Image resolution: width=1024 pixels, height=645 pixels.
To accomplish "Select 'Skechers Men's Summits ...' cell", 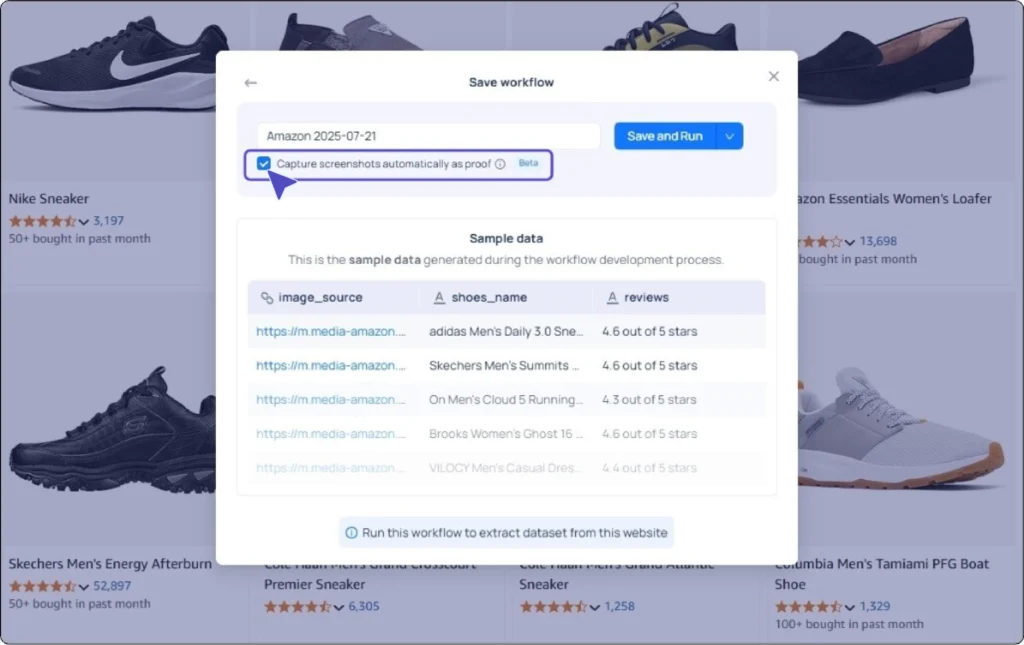I will coord(504,365).
